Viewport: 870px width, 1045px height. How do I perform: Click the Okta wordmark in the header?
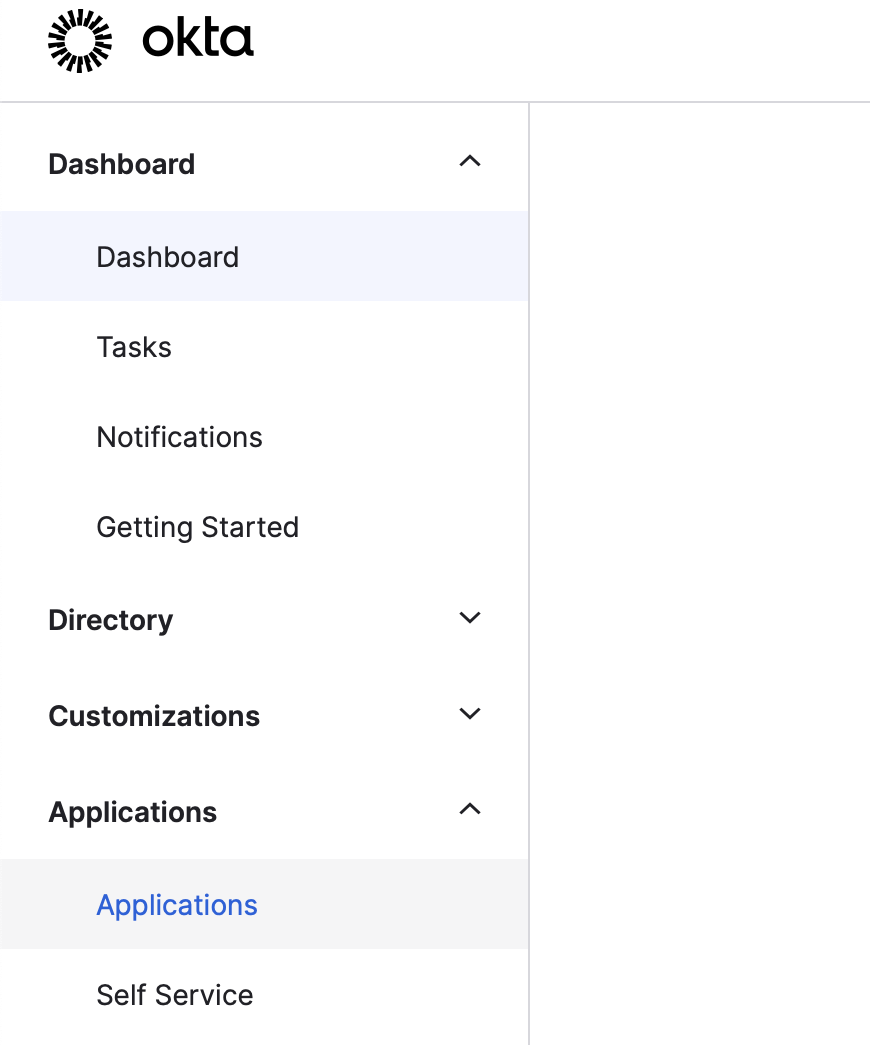point(196,40)
